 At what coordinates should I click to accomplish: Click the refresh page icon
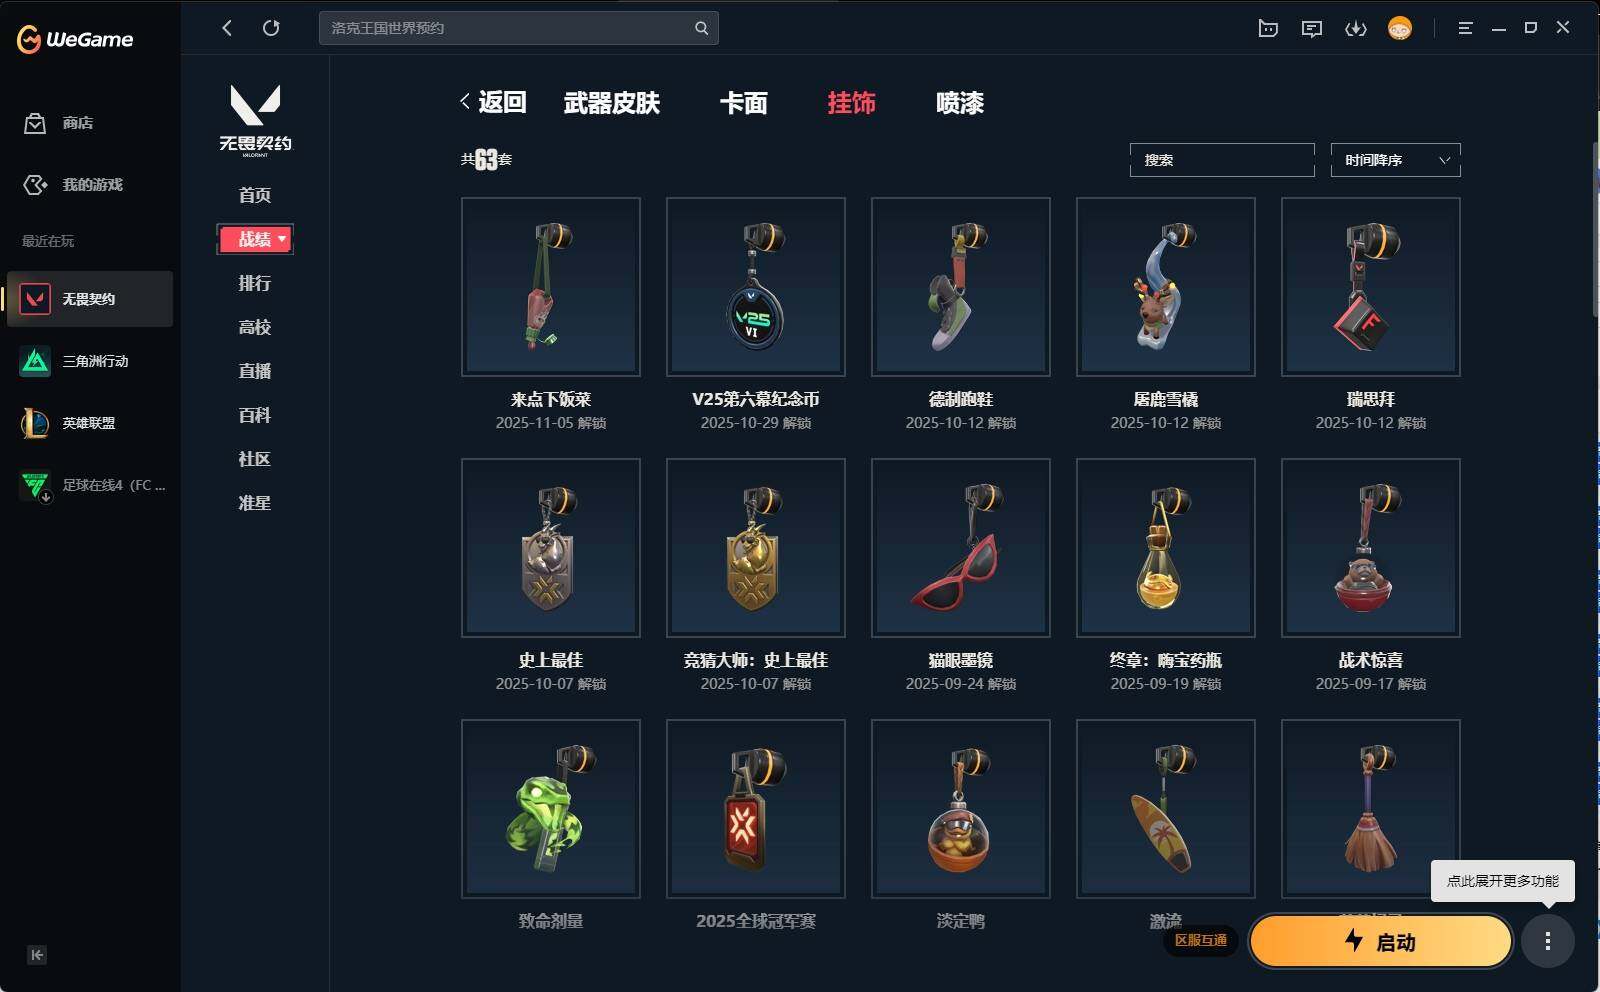tap(271, 28)
